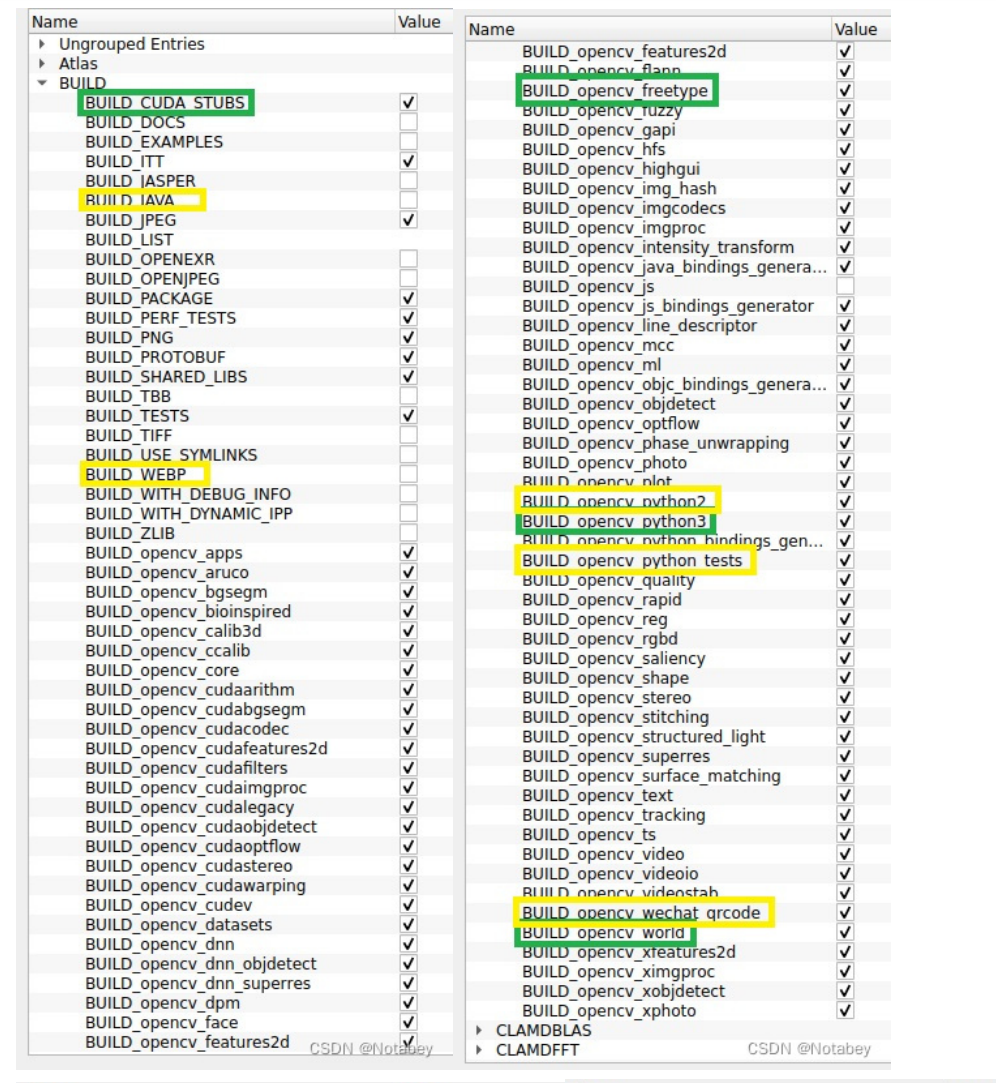
Task: Uncheck the BUILD_opencv_apps checkbox
Action: 408,553
